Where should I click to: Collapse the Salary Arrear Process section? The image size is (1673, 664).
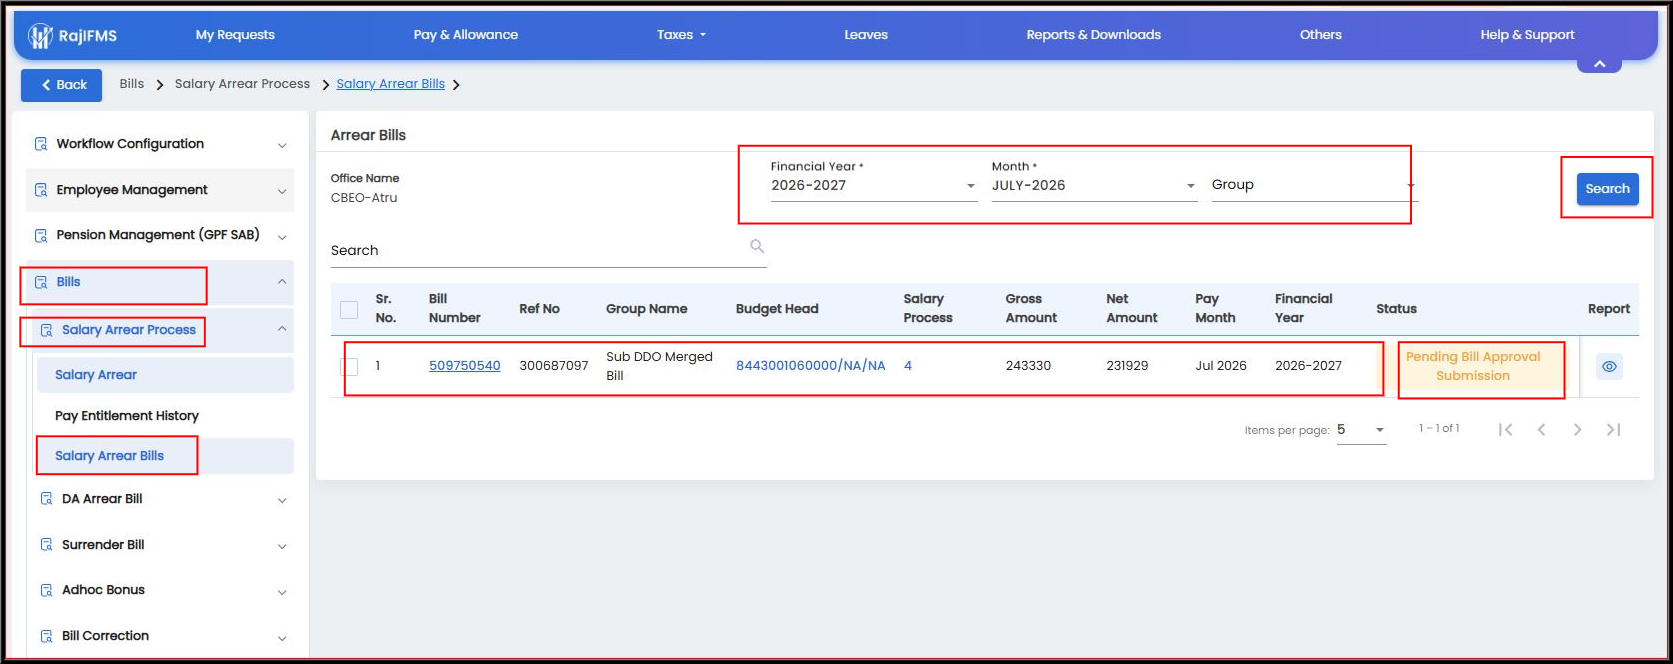point(282,329)
